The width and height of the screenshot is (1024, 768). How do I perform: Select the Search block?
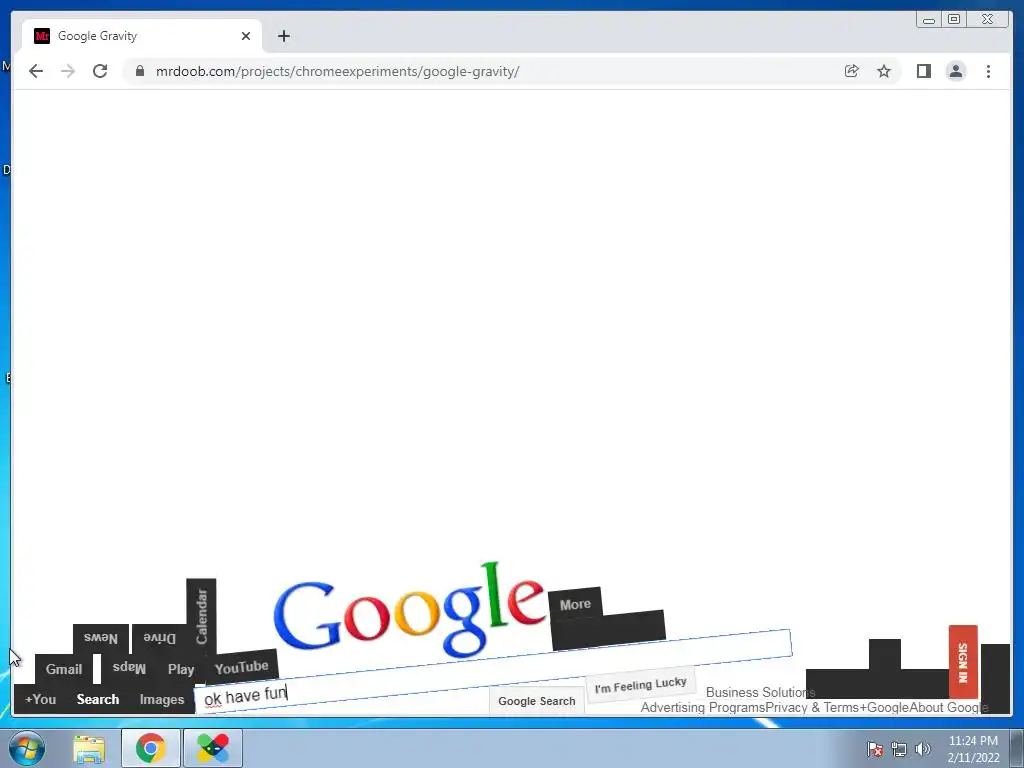98,699
